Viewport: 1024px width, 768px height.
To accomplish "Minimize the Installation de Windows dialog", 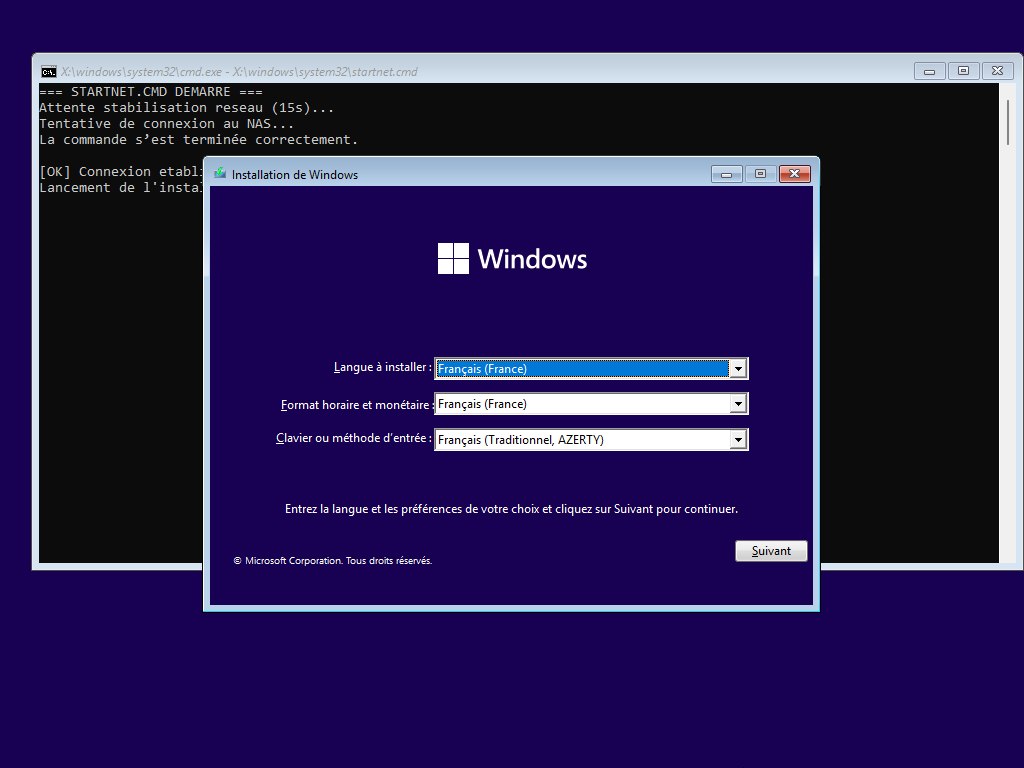I will (x=727, y=174).
